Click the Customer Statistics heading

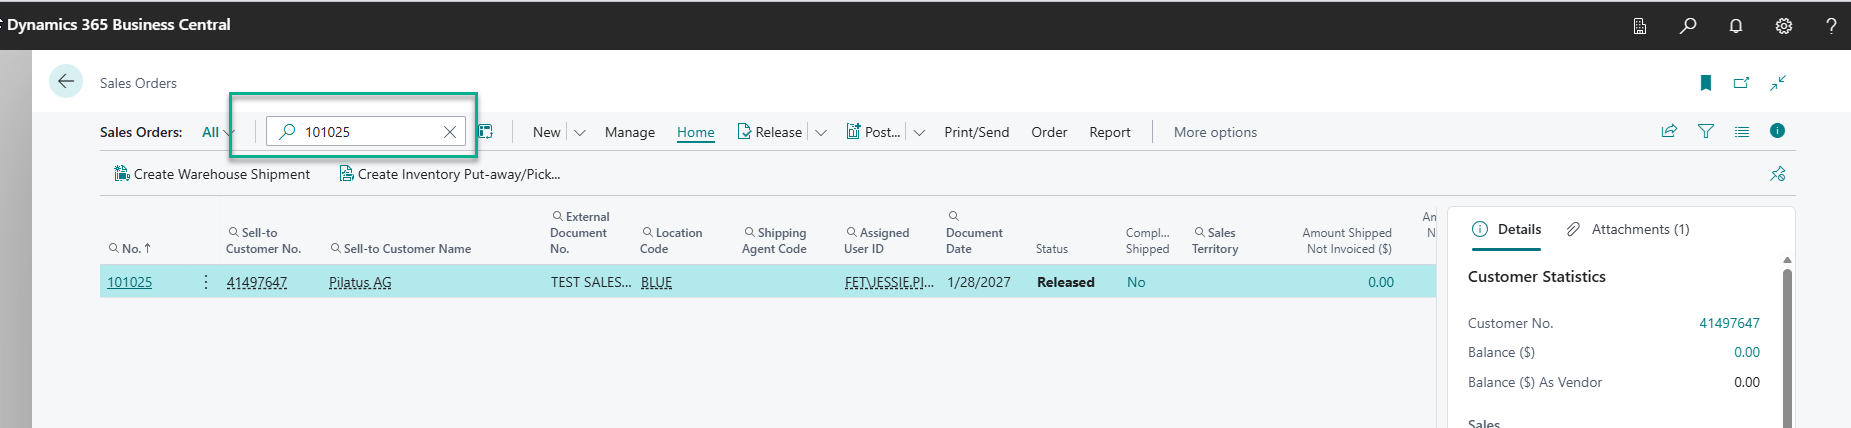1537,276
